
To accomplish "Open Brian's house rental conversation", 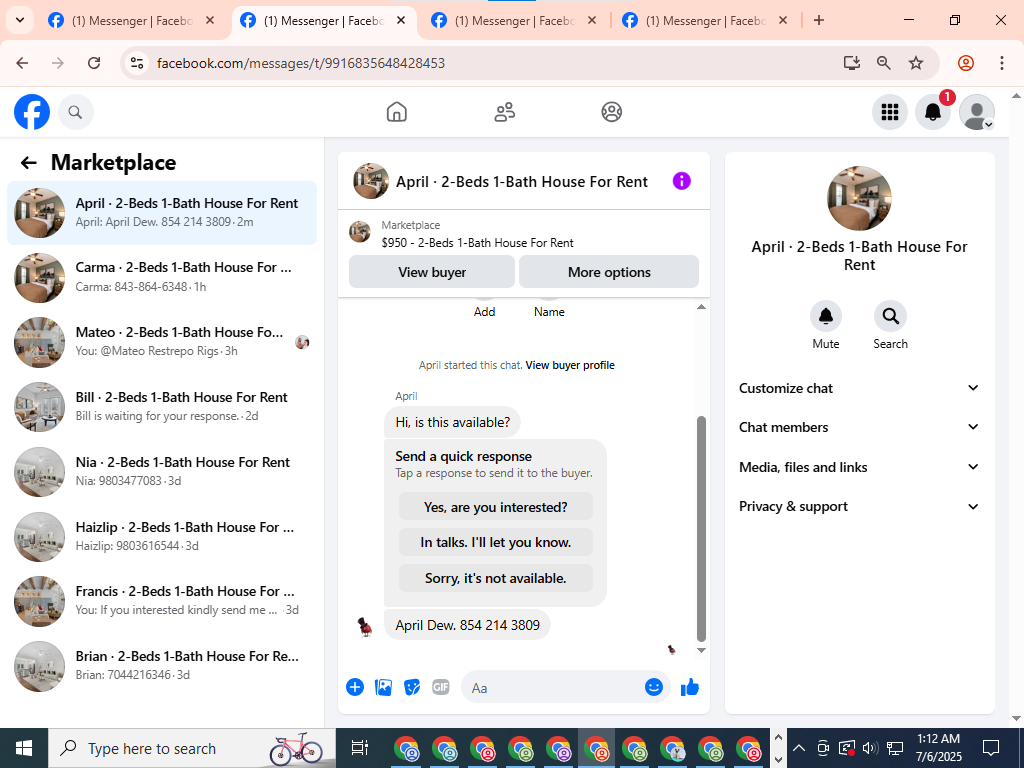I will [x=162, y=665].
